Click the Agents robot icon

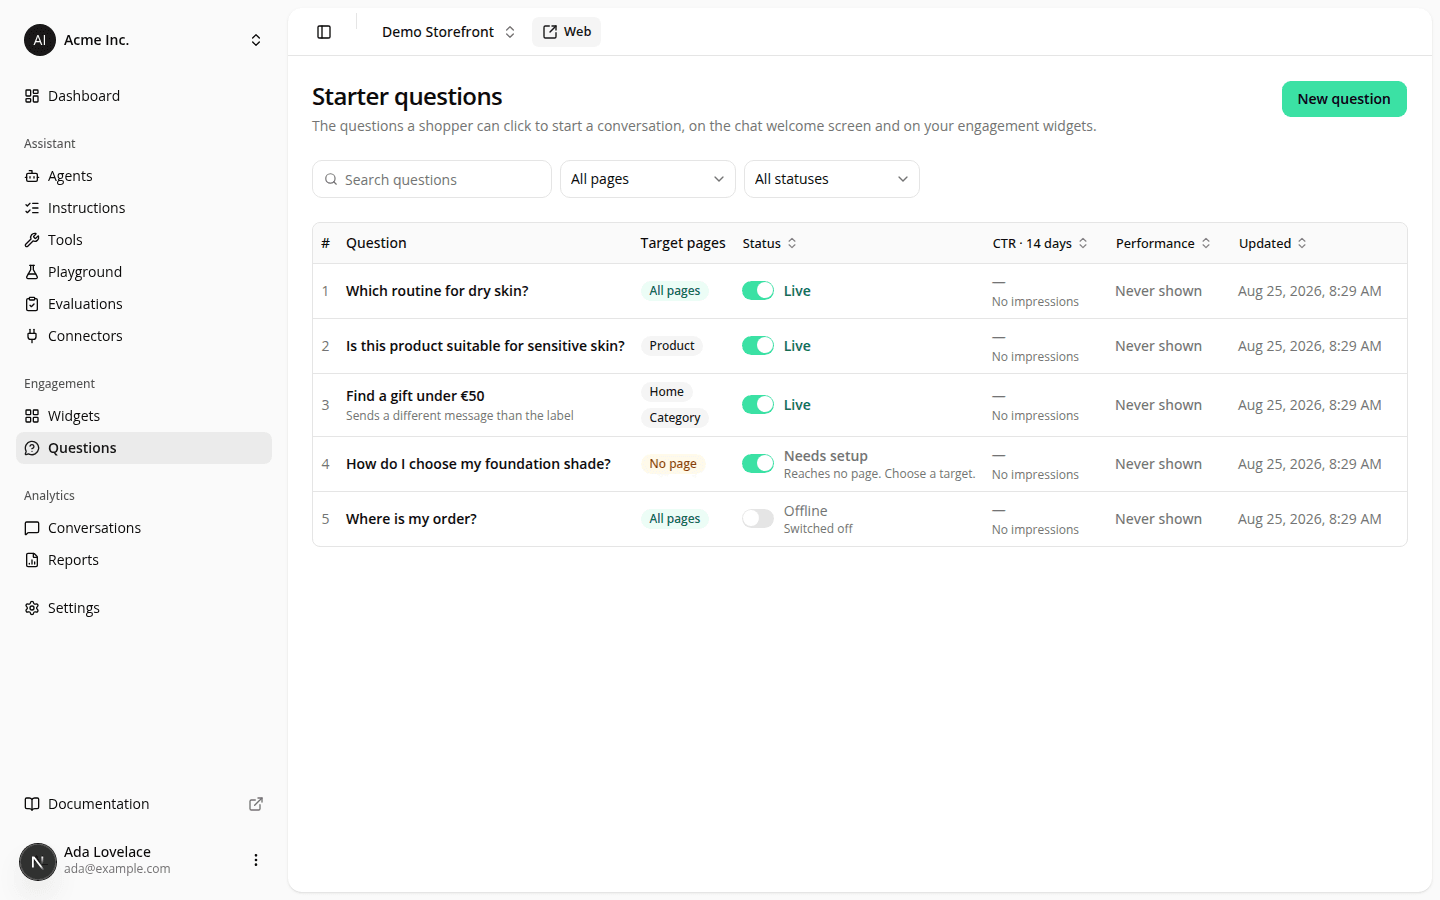(32, 176)
